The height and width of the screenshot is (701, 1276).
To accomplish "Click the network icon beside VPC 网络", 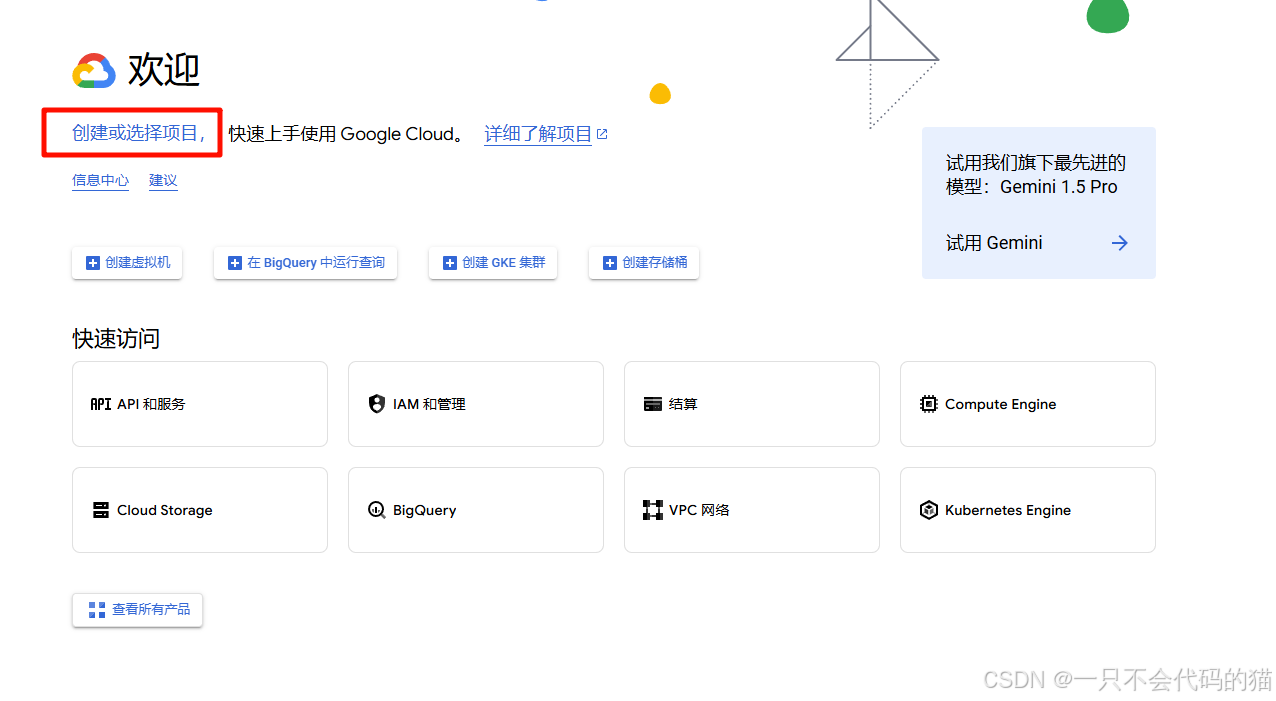I will click(x=653, y=510).
